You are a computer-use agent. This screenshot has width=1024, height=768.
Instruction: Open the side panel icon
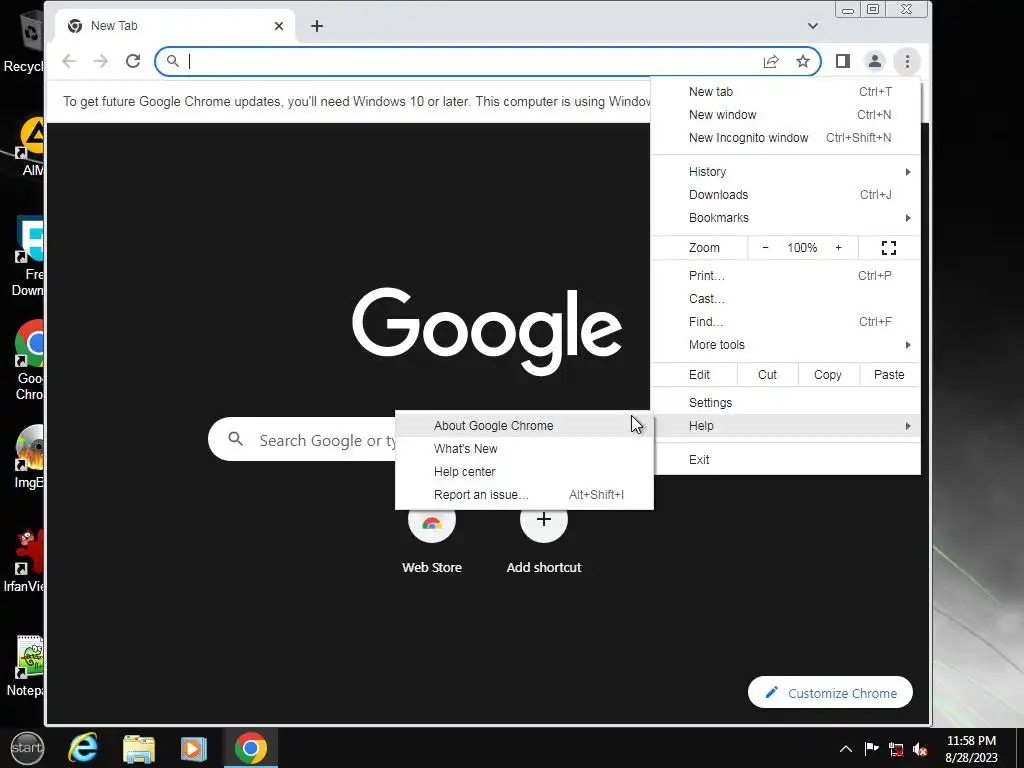tap(842, 61)
